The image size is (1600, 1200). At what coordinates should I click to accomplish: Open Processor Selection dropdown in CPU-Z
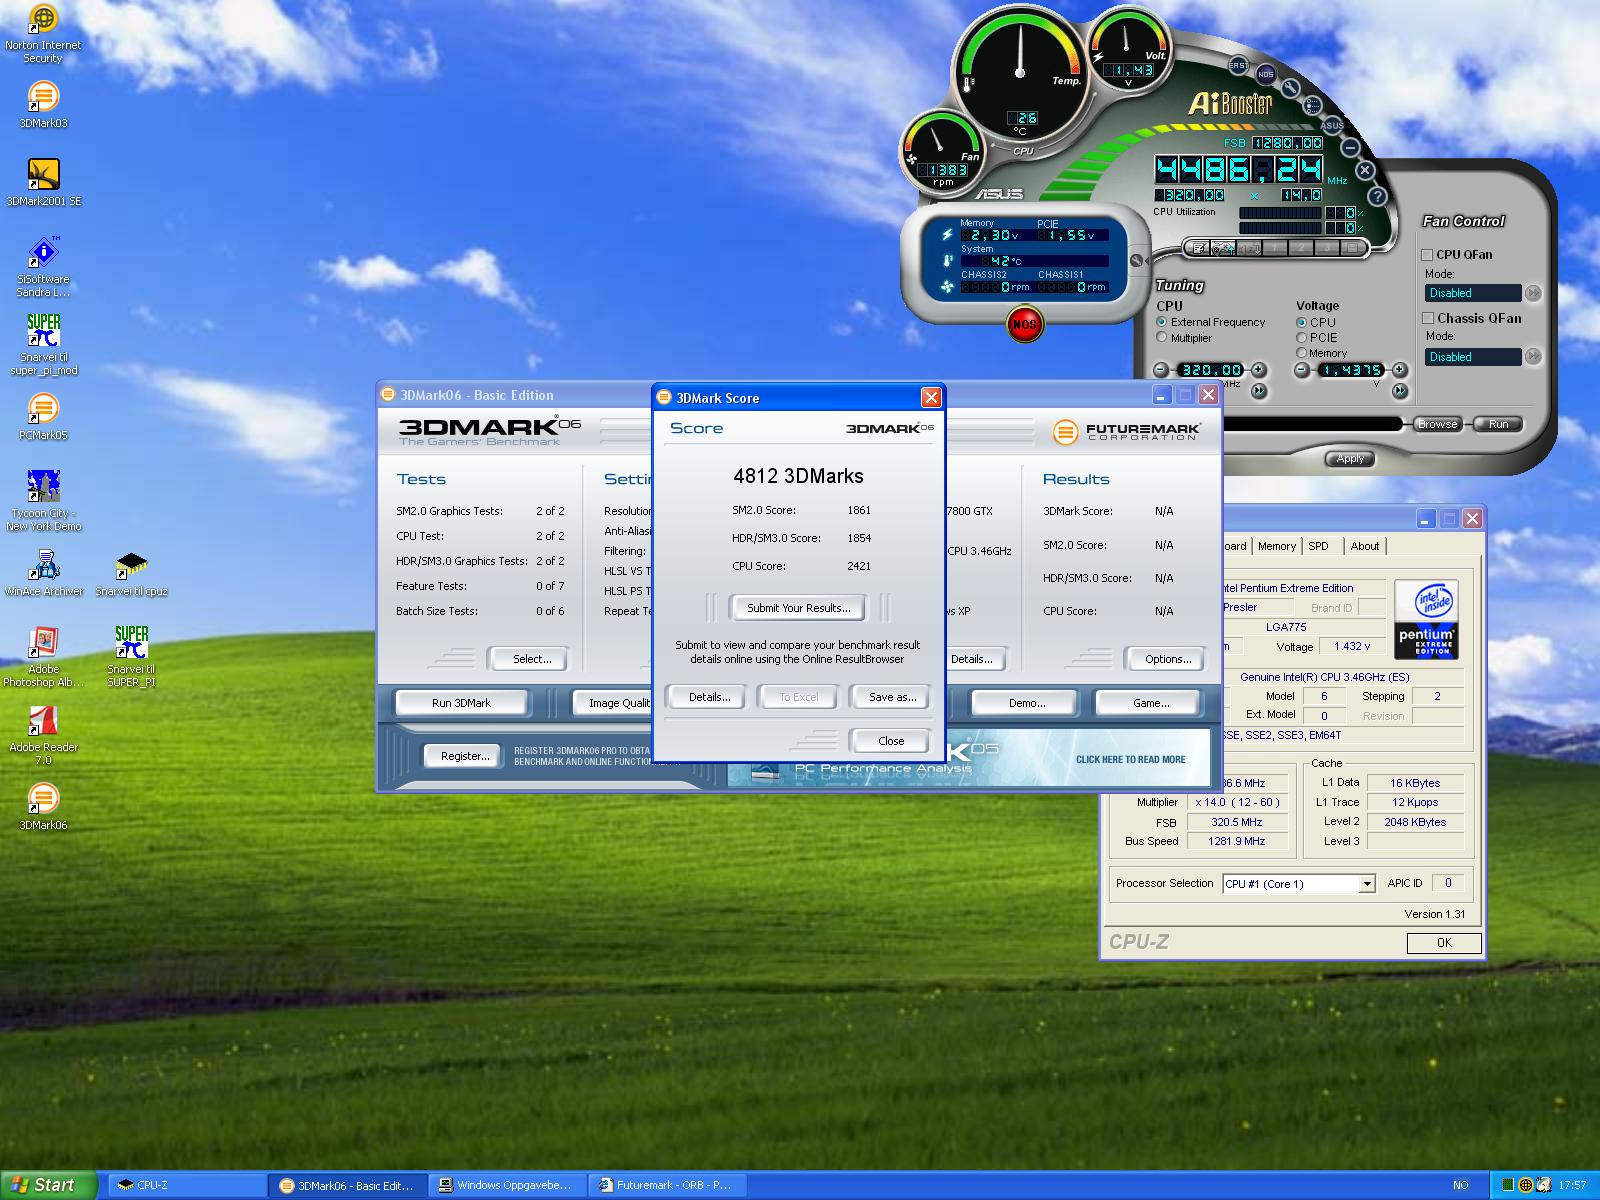[x=1367, y=884]
